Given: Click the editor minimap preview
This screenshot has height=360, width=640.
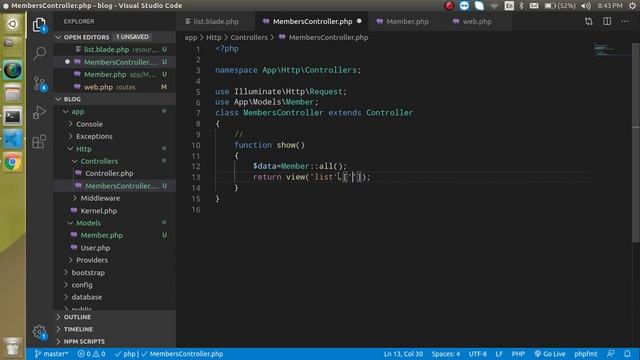Looking at the screenshot, I should (x=611, y=50).
